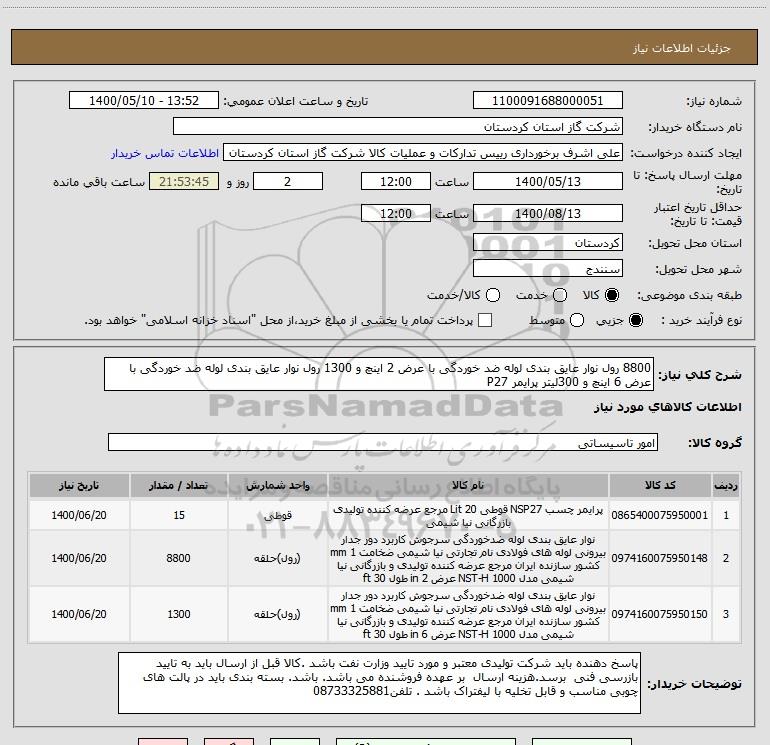
Task: Click the remaining days field showing 2
Action: [x=288, y=181]
